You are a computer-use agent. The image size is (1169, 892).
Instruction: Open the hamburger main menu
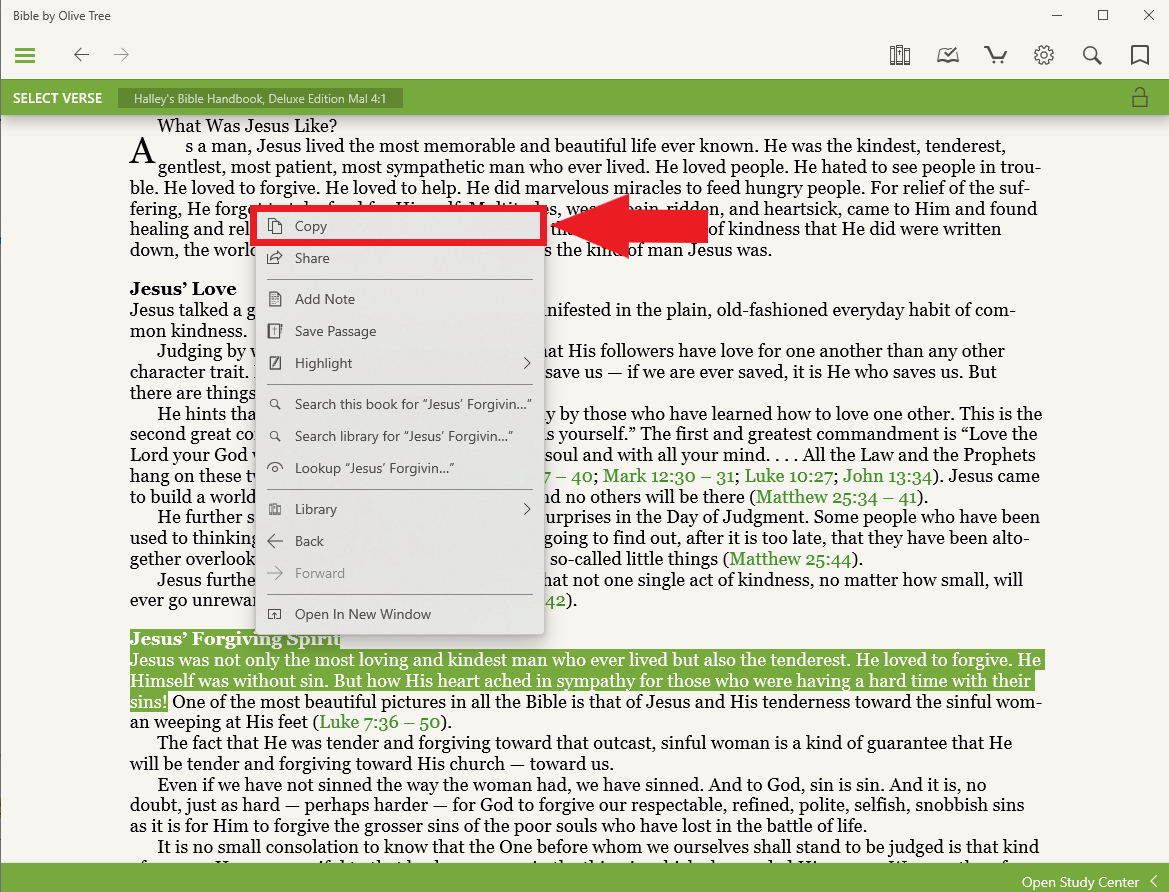click(x=25, y=55)
